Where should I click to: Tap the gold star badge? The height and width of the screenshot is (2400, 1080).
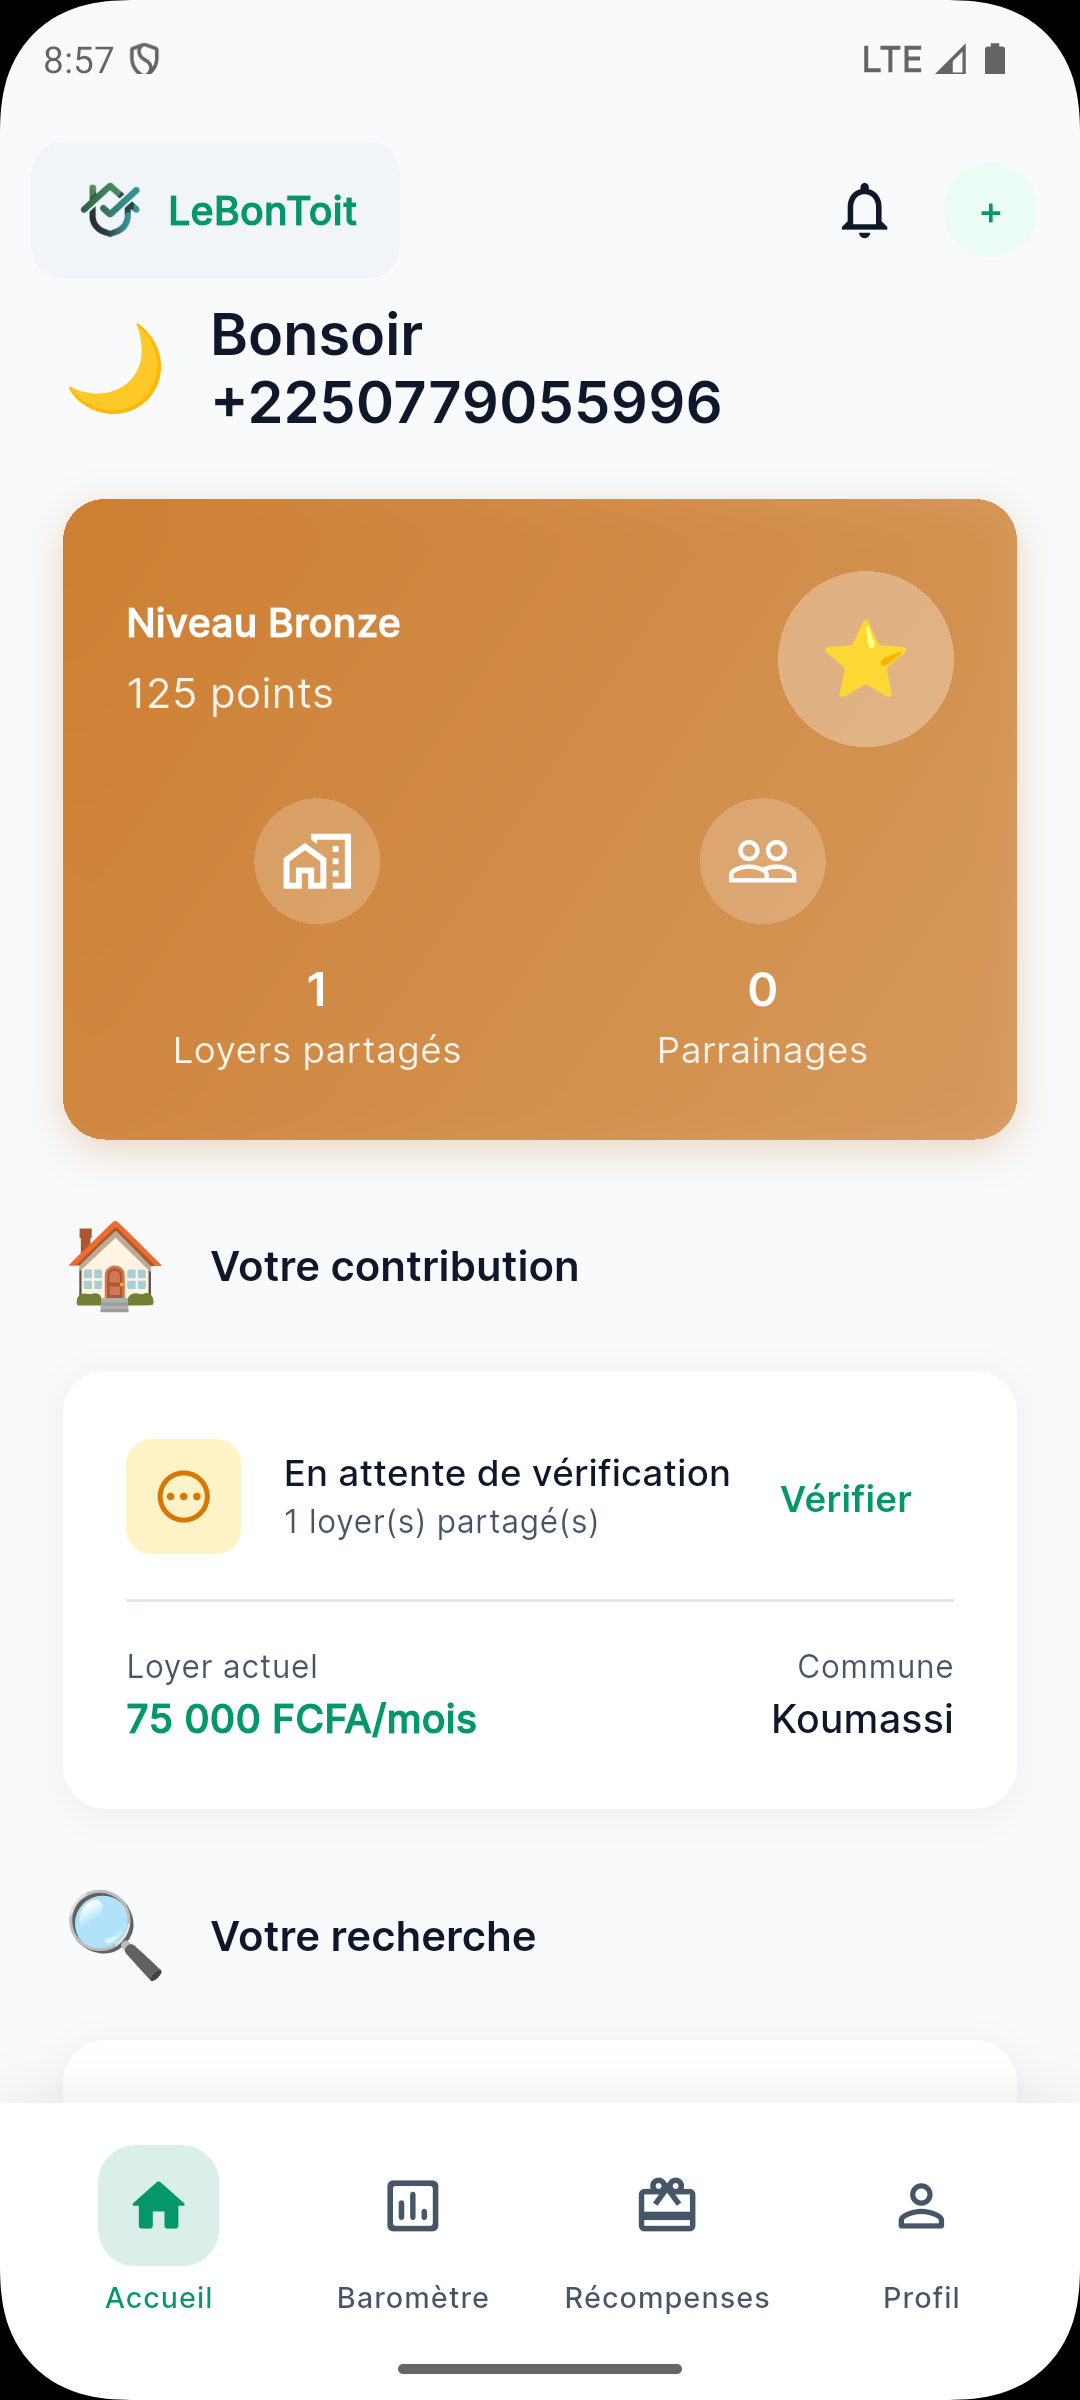[865, 659]
